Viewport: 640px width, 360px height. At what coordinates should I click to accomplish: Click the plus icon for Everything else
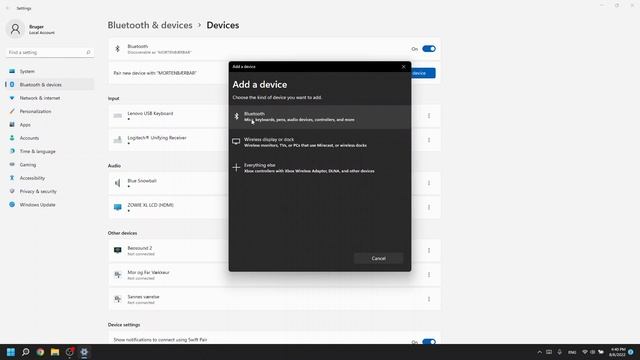(236, 167)
